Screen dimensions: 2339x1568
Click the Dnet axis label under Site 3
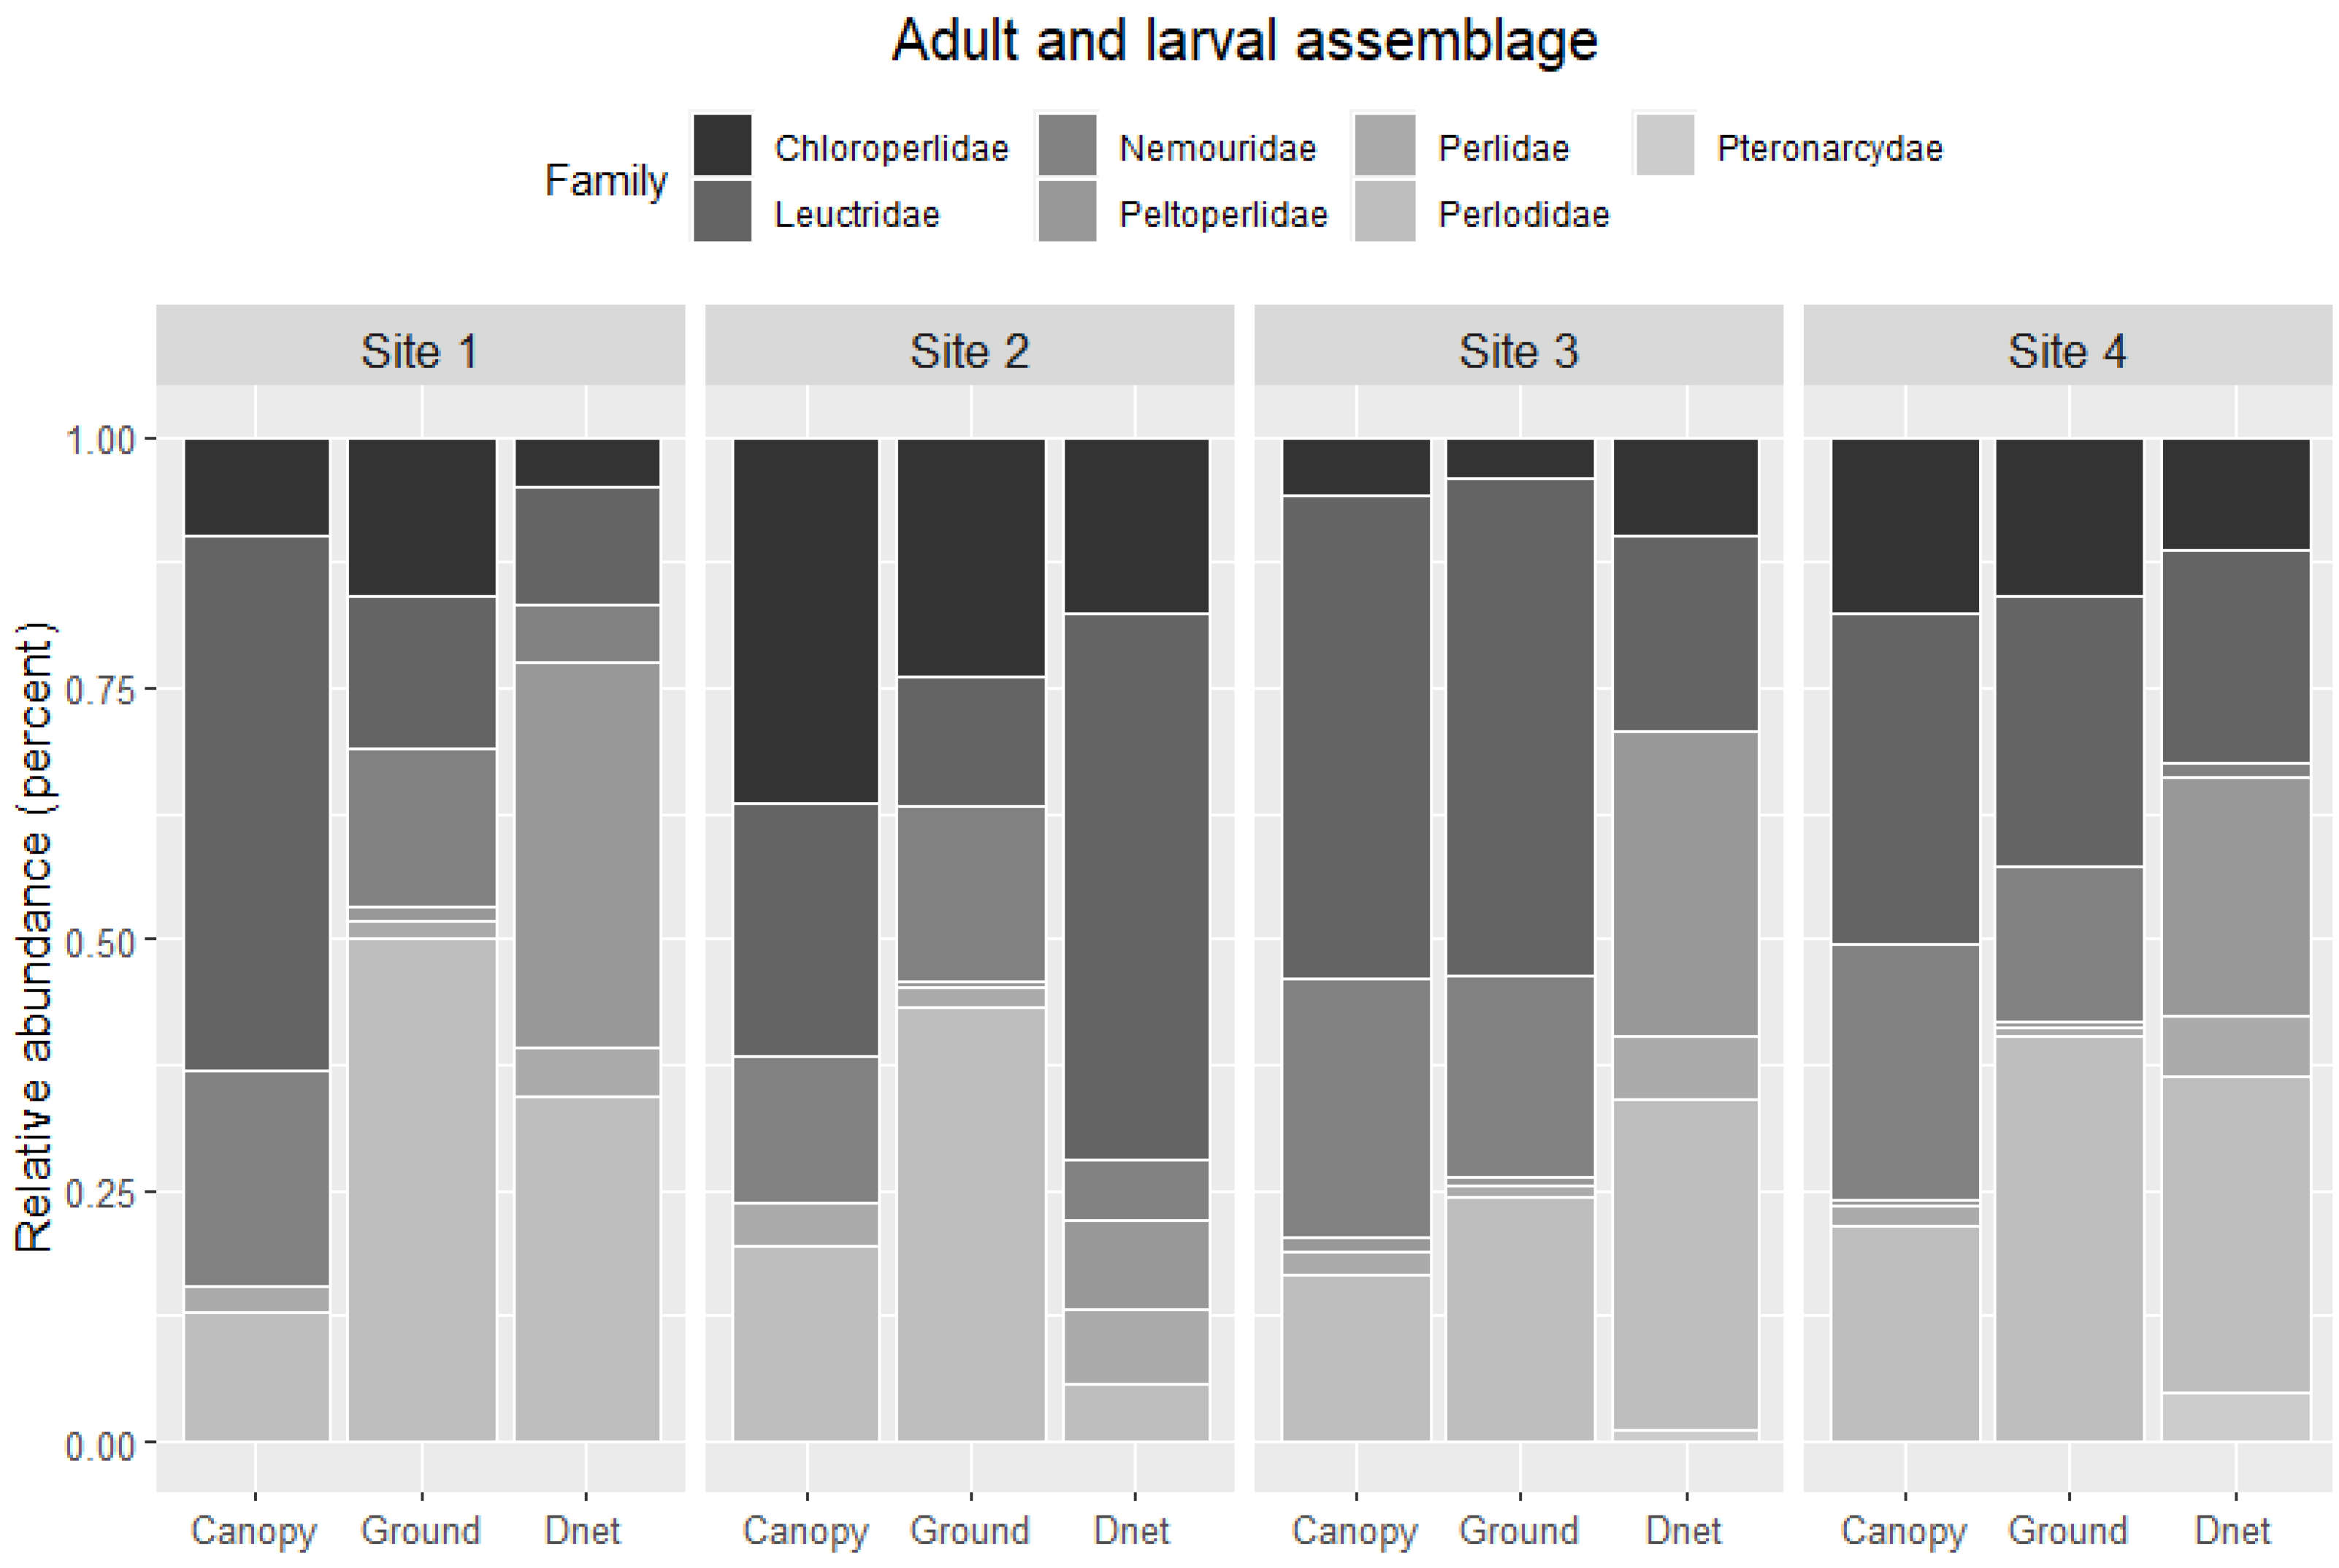click(x=1684, y=1530)
